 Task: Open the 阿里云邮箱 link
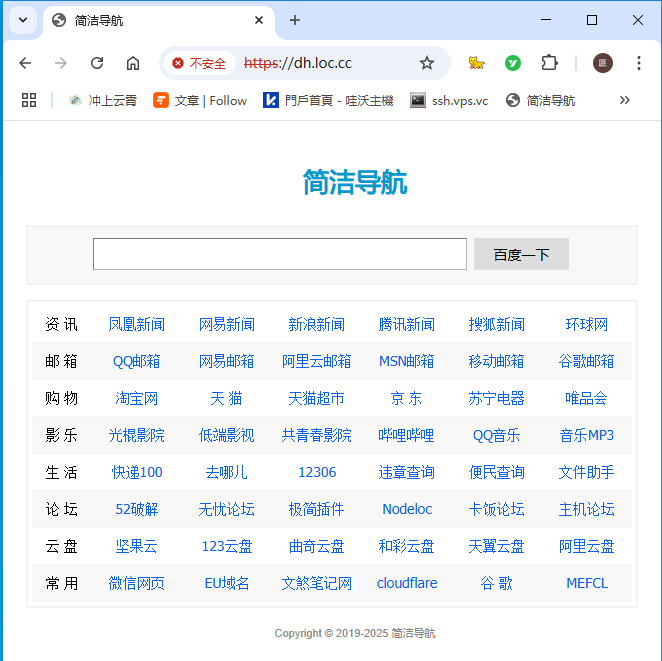click(317, 361)
